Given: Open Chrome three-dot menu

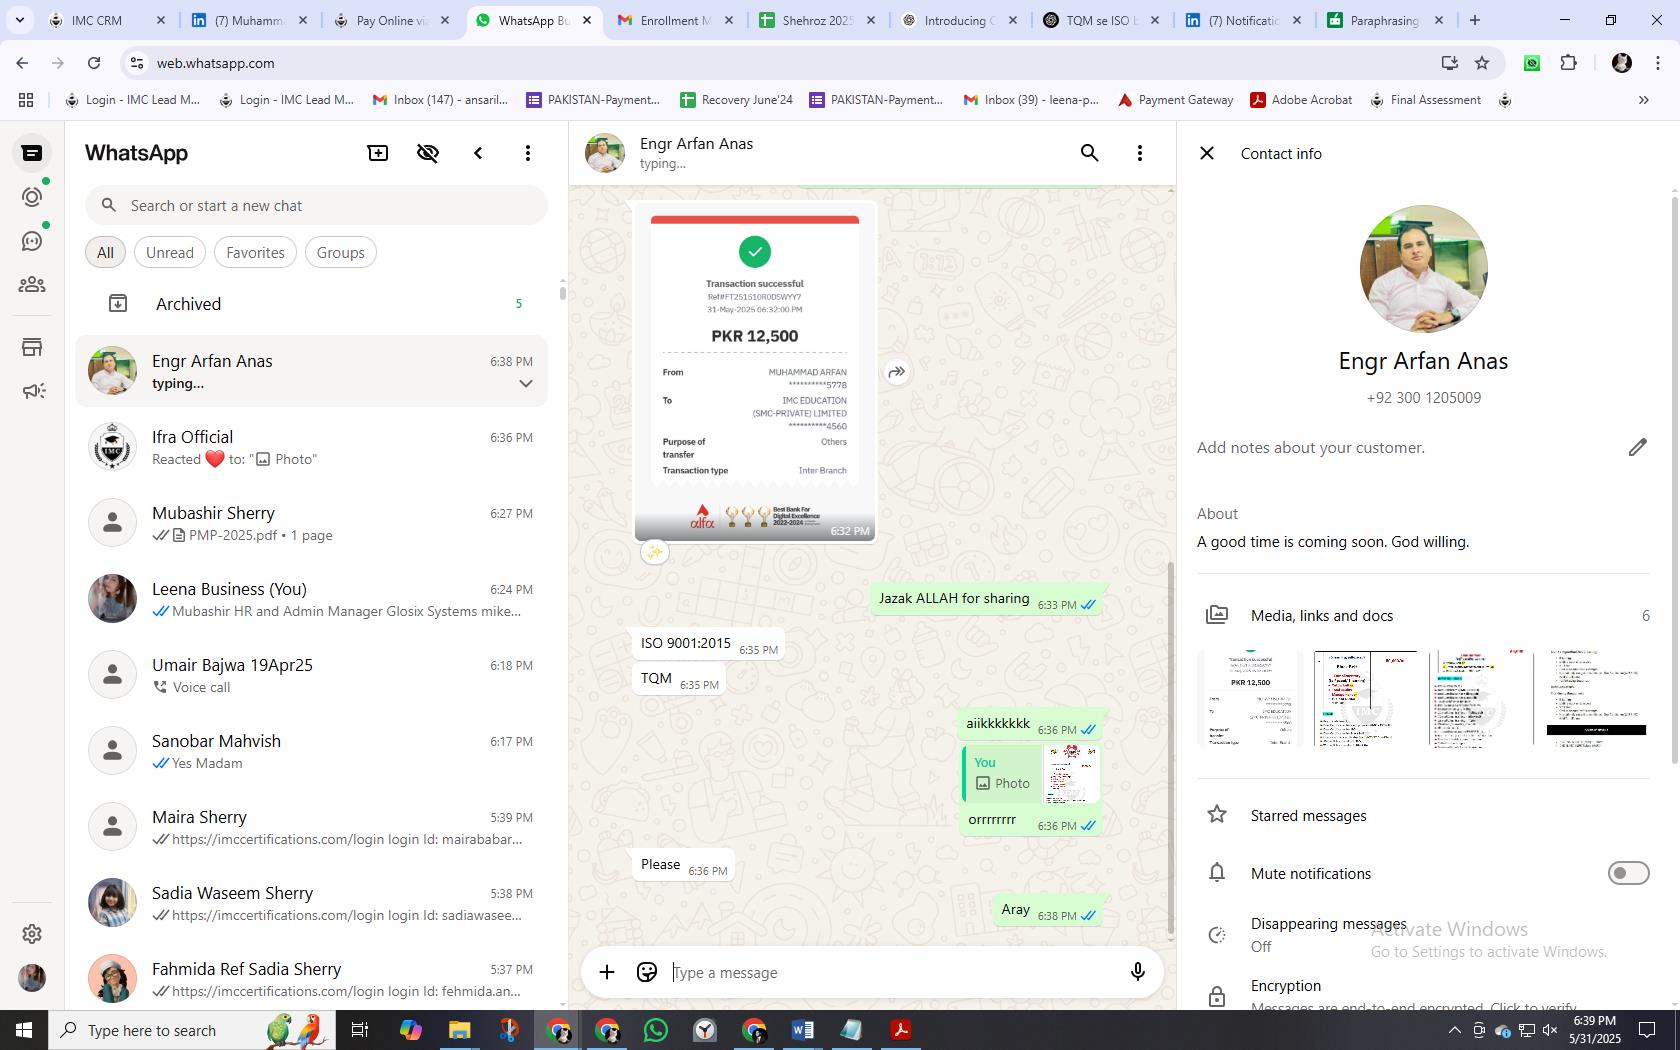Looking at the screenshot, I should pyautogui.click(x=1659, y=63).
